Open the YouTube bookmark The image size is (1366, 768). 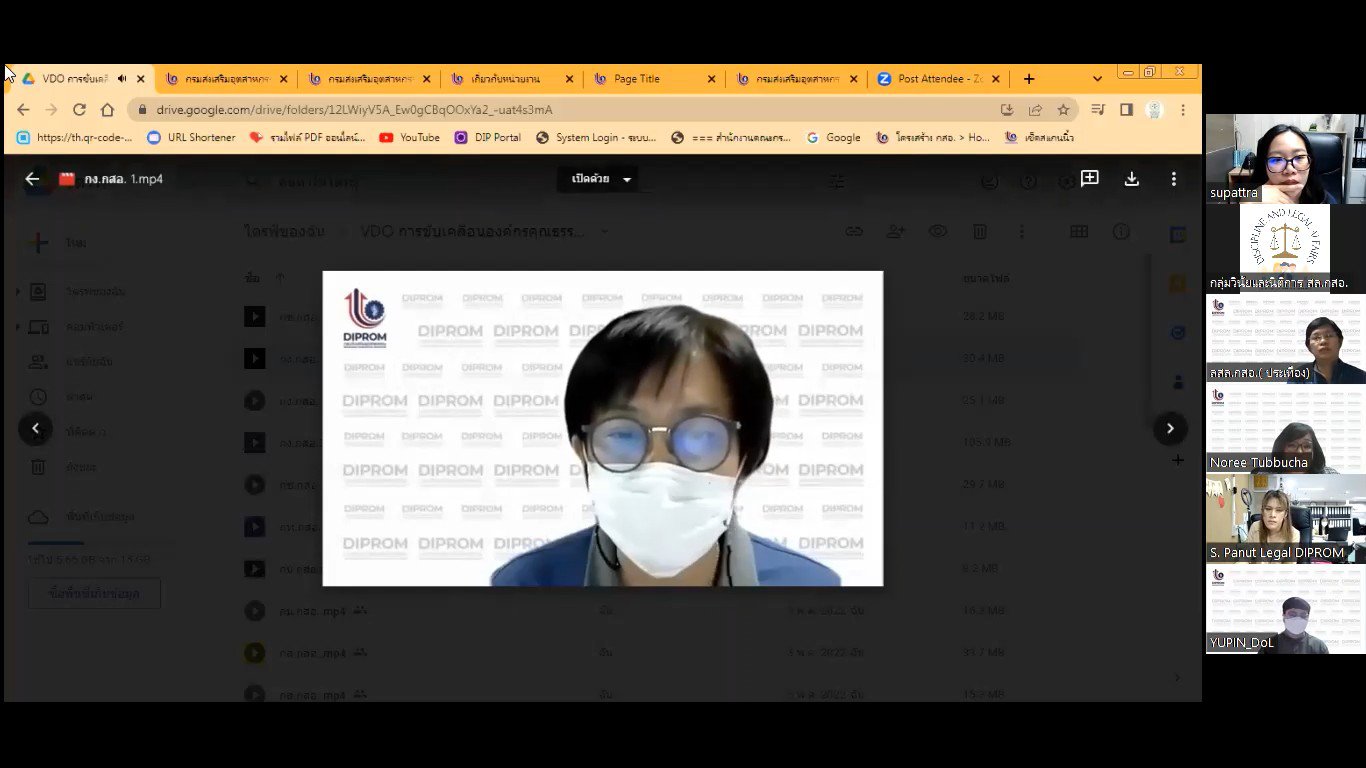[410, 138]
